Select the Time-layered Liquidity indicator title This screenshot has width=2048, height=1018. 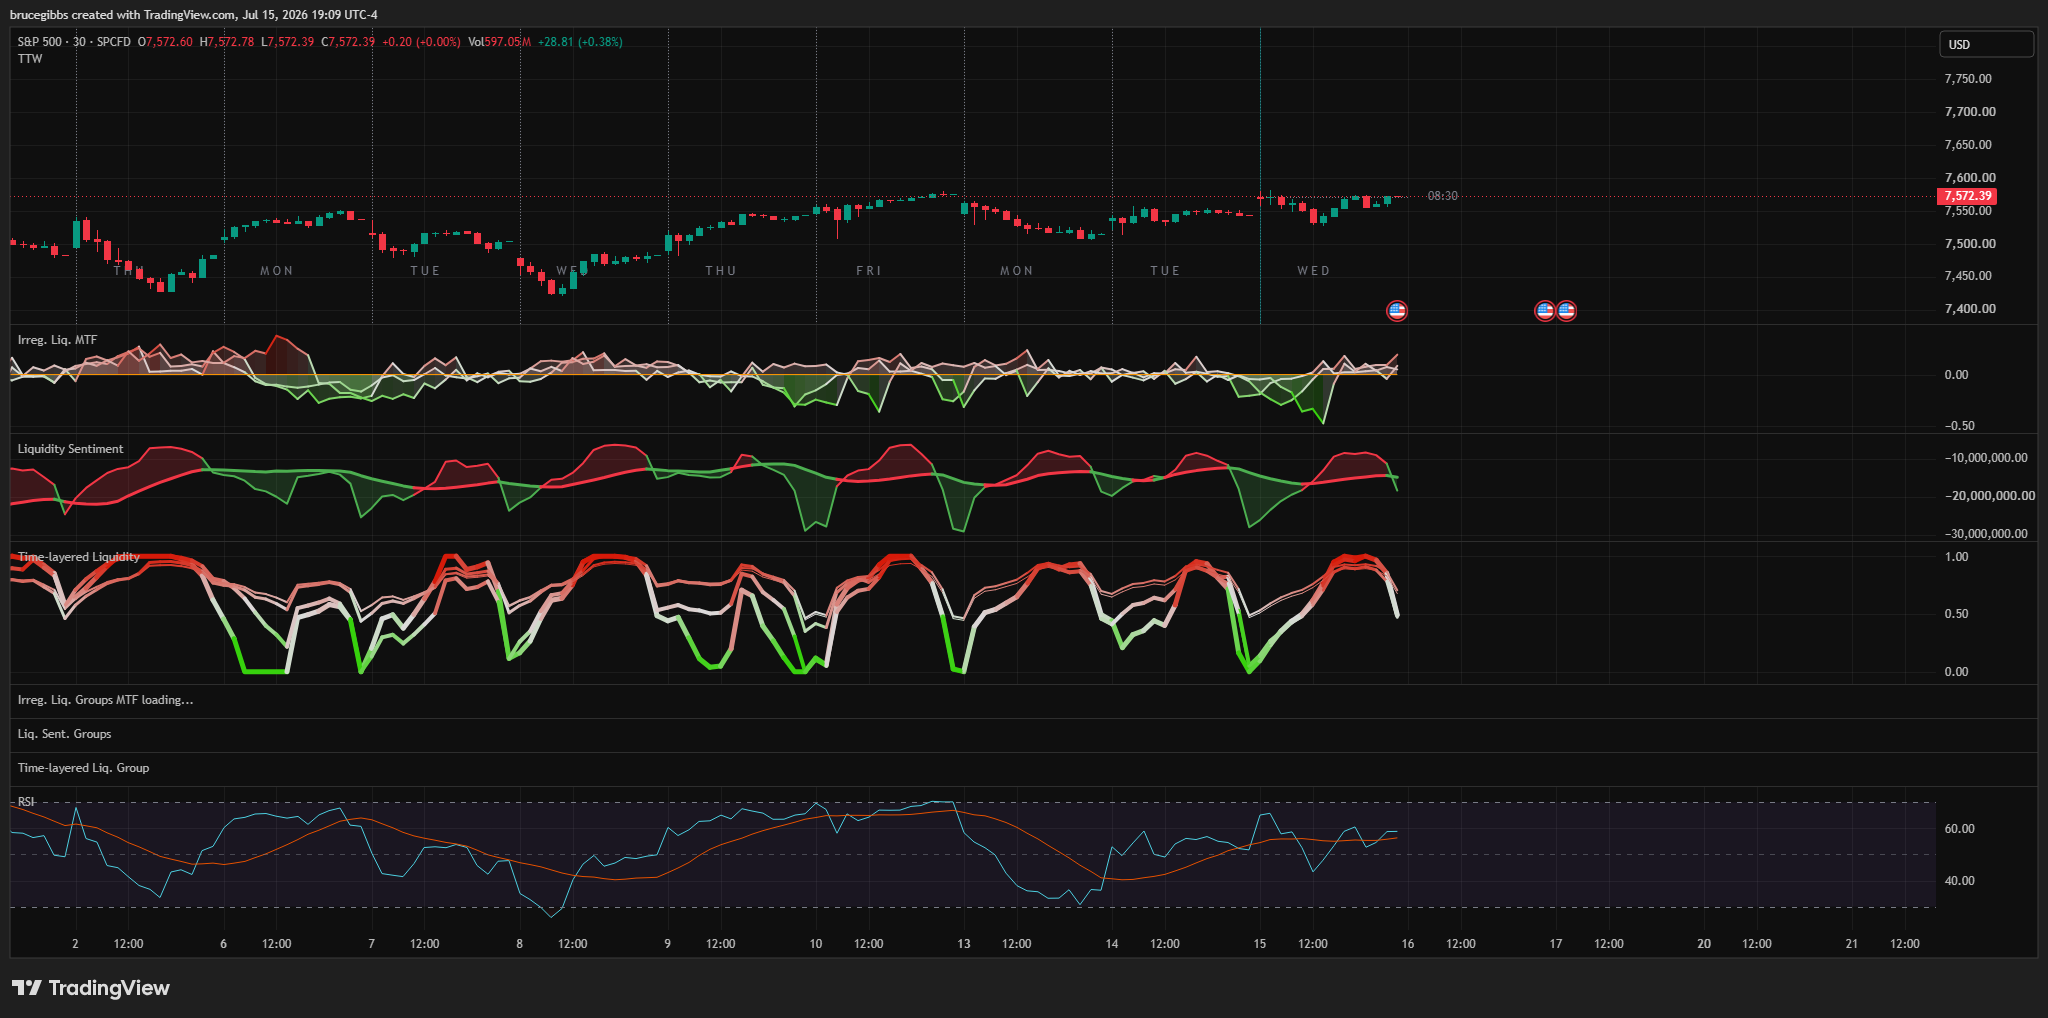pyautogui.click(x=78, y=557)
